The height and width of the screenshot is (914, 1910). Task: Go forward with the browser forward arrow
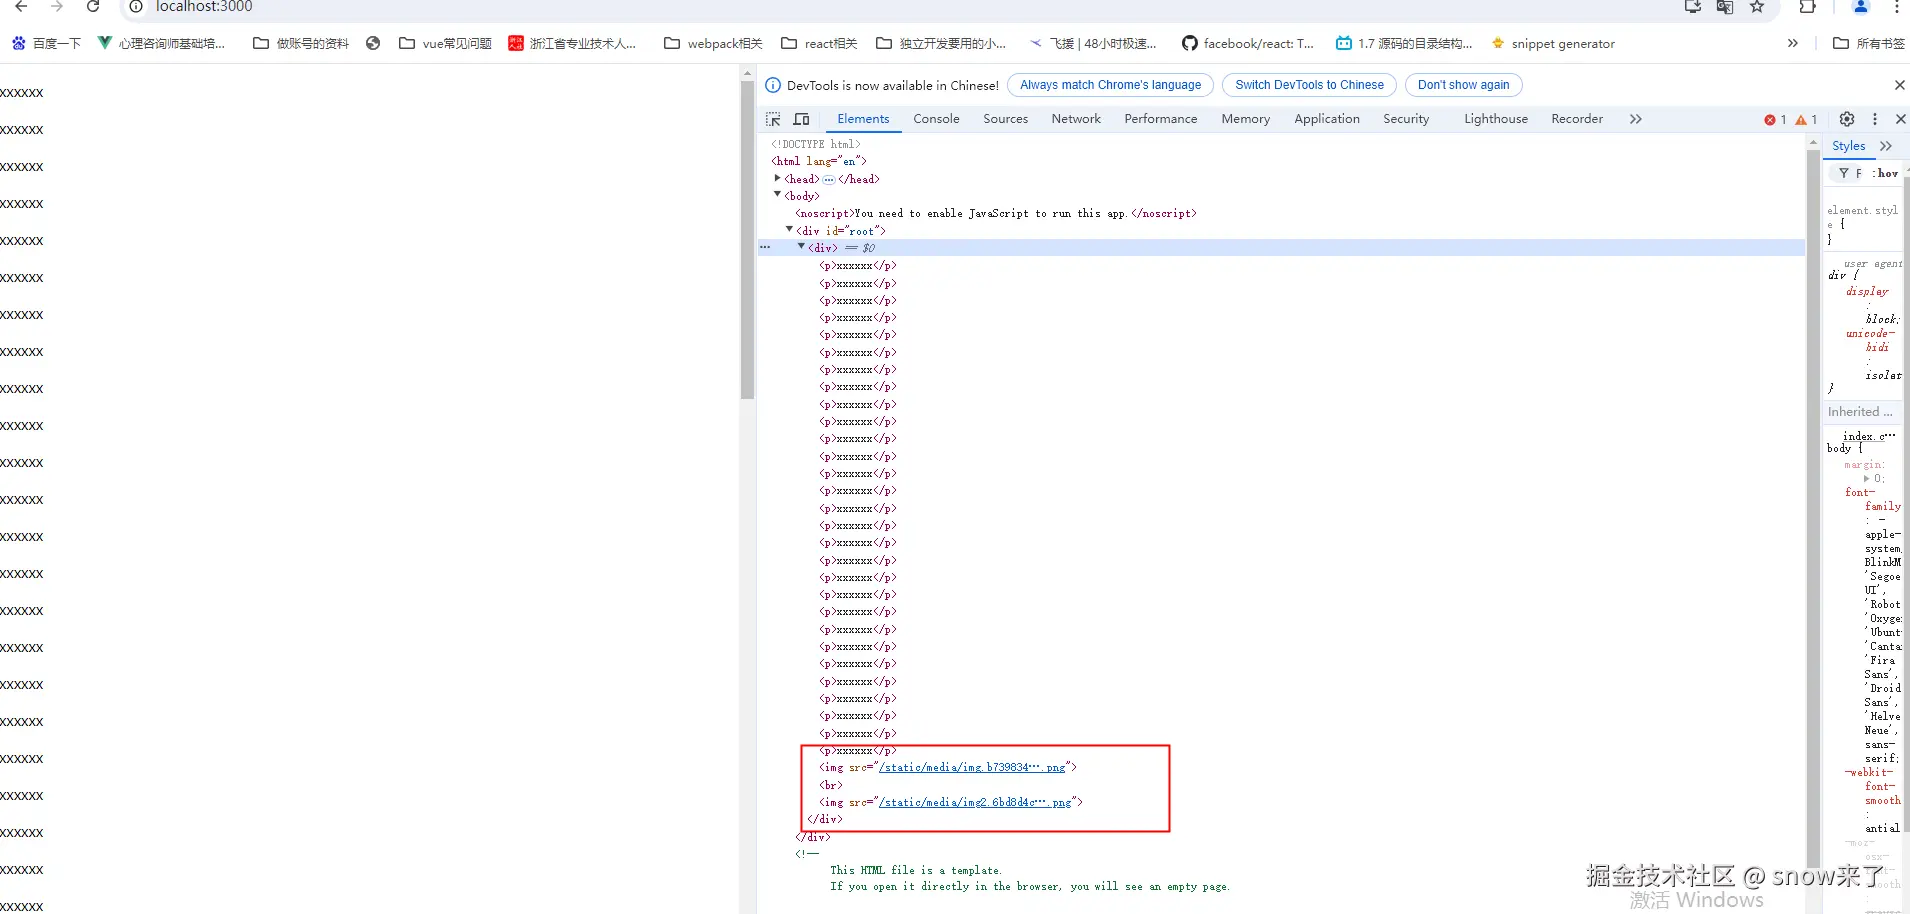(x=57, y=6)
